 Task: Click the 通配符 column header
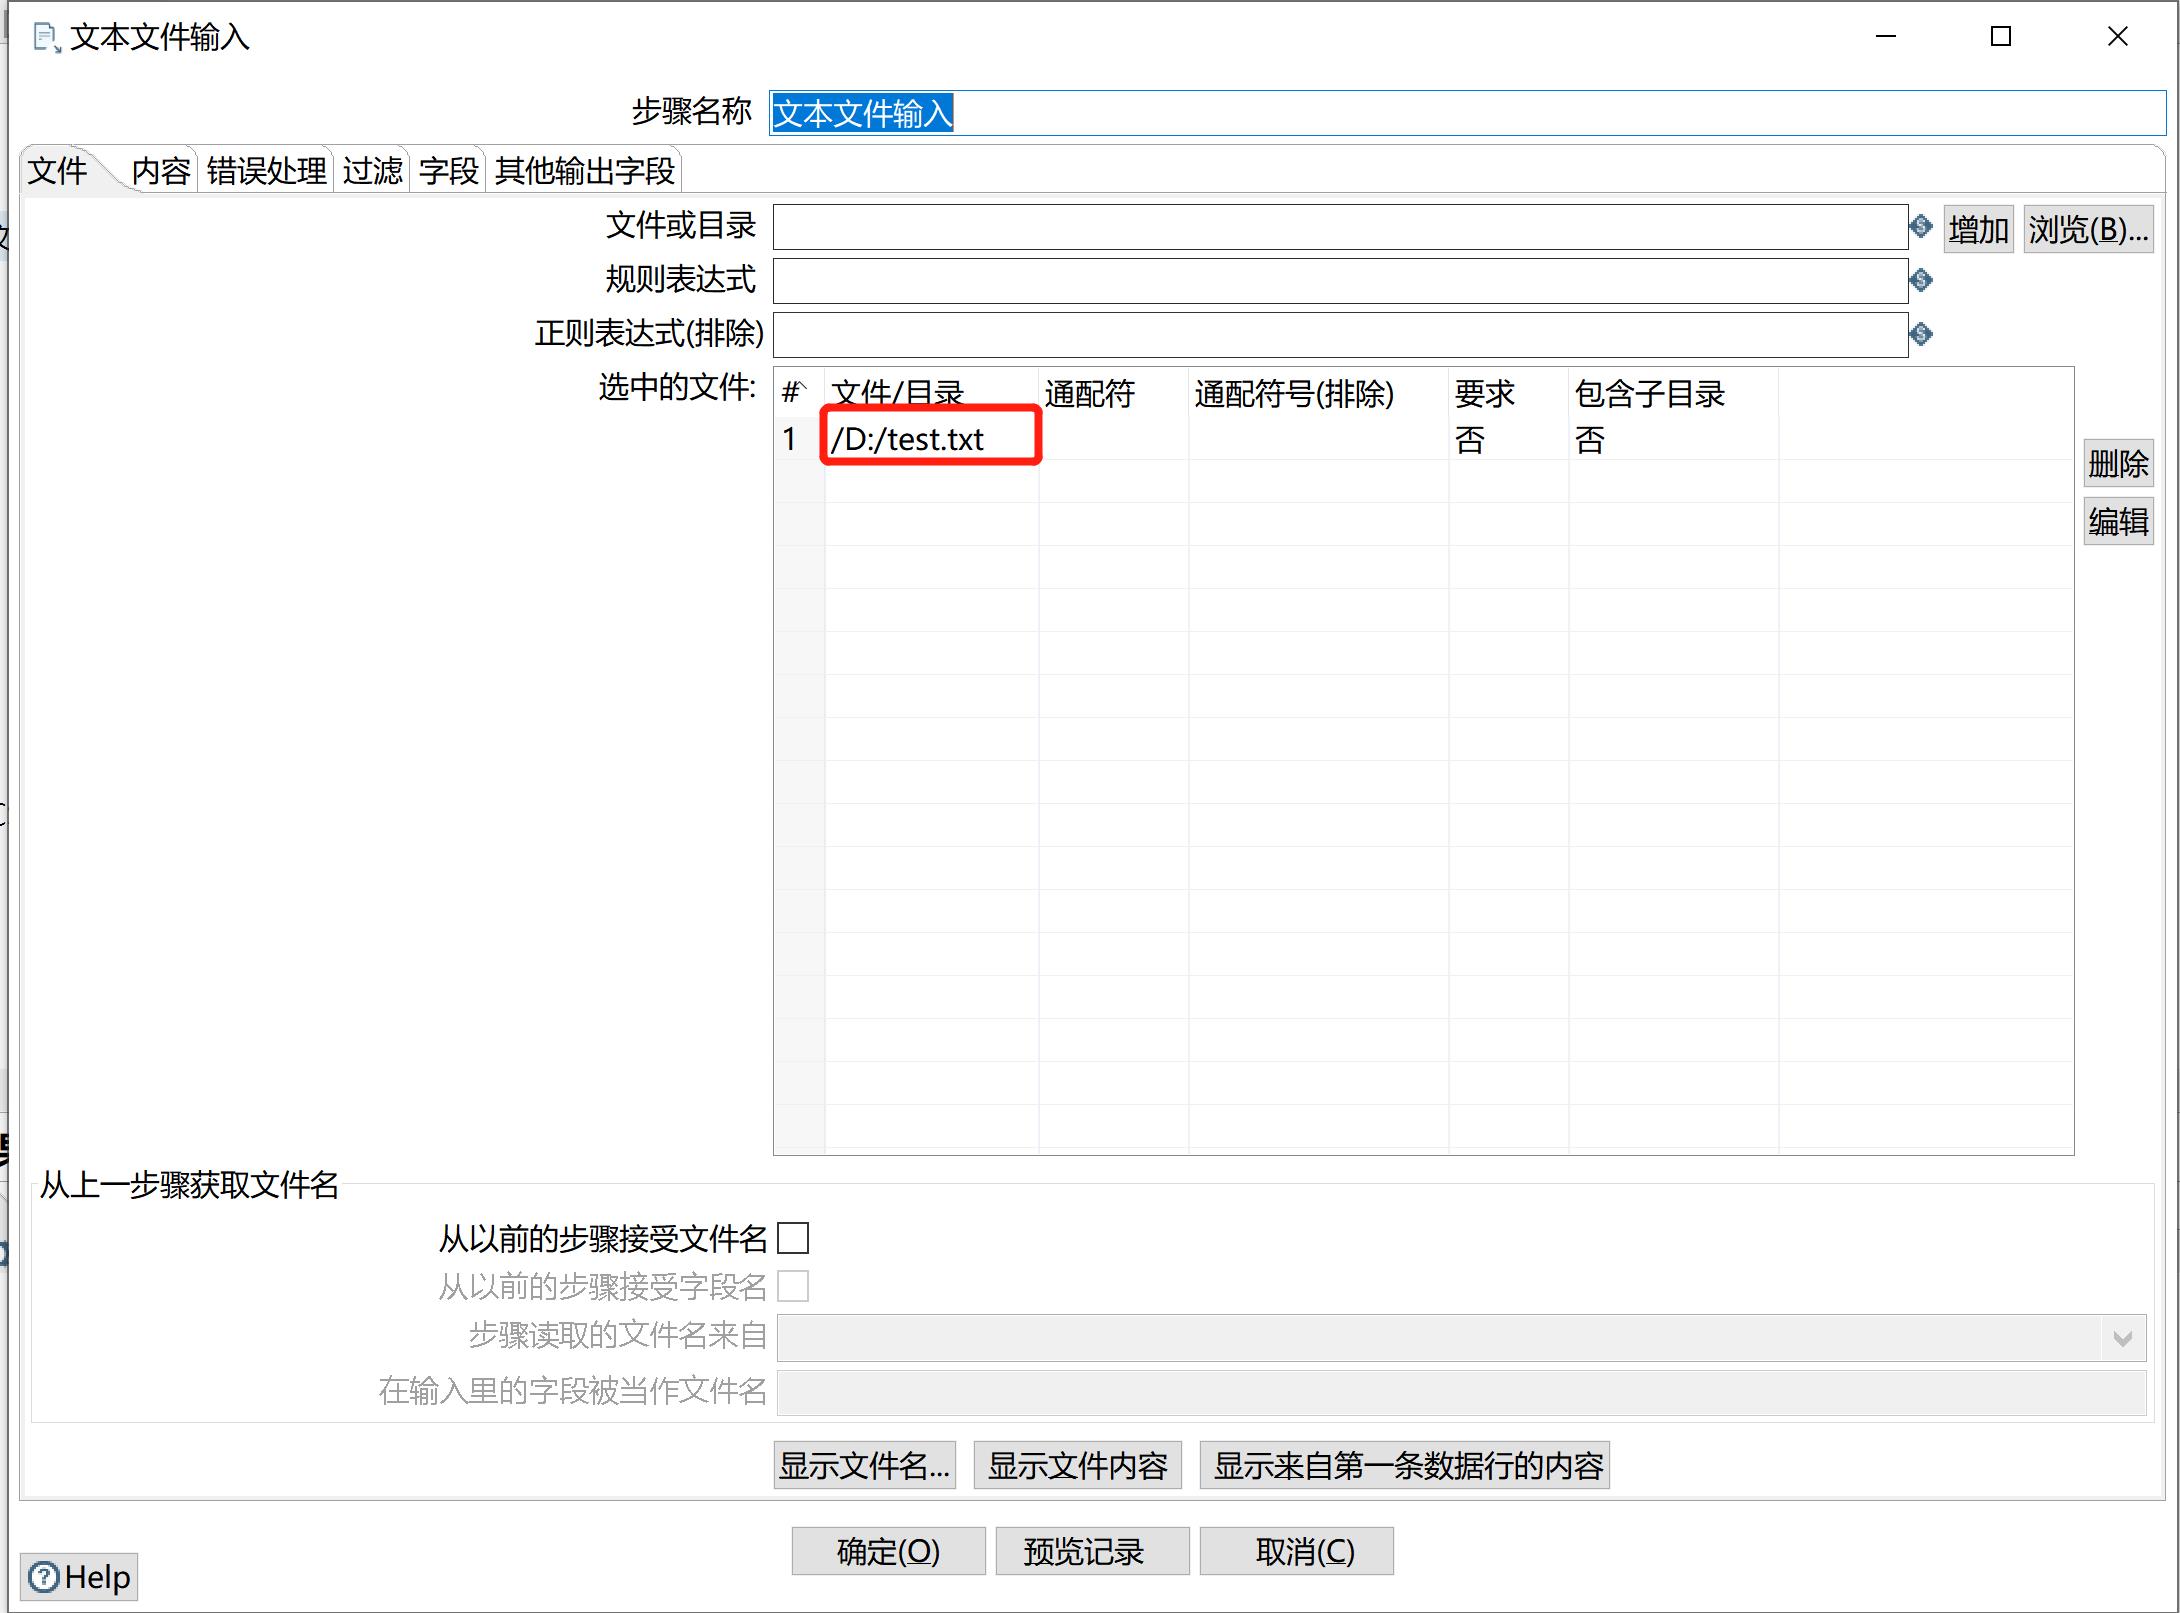(1113, 394)
